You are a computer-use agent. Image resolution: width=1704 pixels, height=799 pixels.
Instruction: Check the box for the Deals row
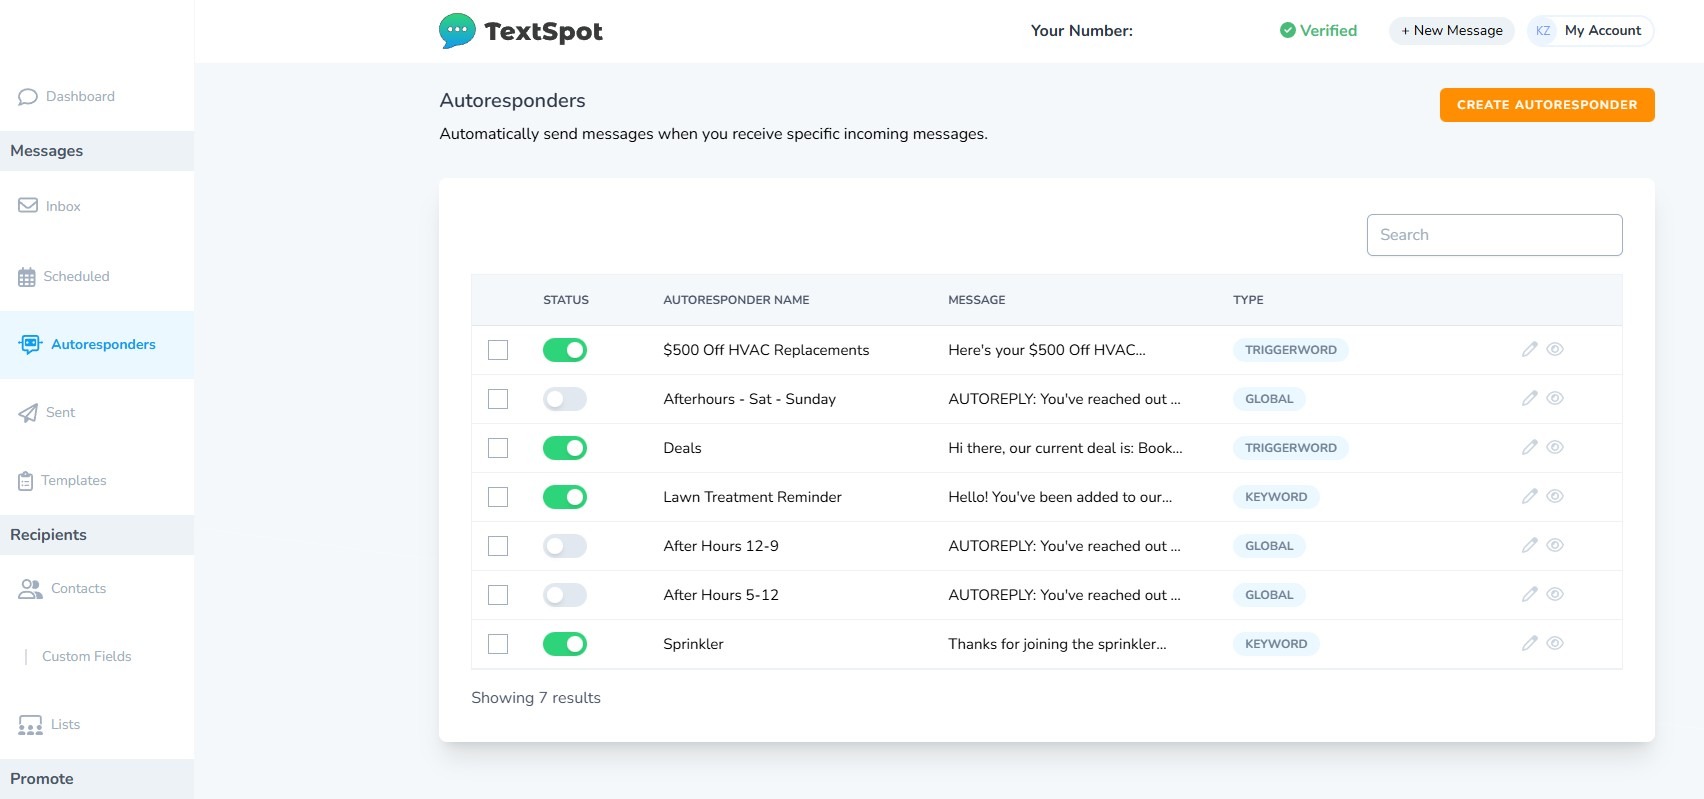(498, 448)
